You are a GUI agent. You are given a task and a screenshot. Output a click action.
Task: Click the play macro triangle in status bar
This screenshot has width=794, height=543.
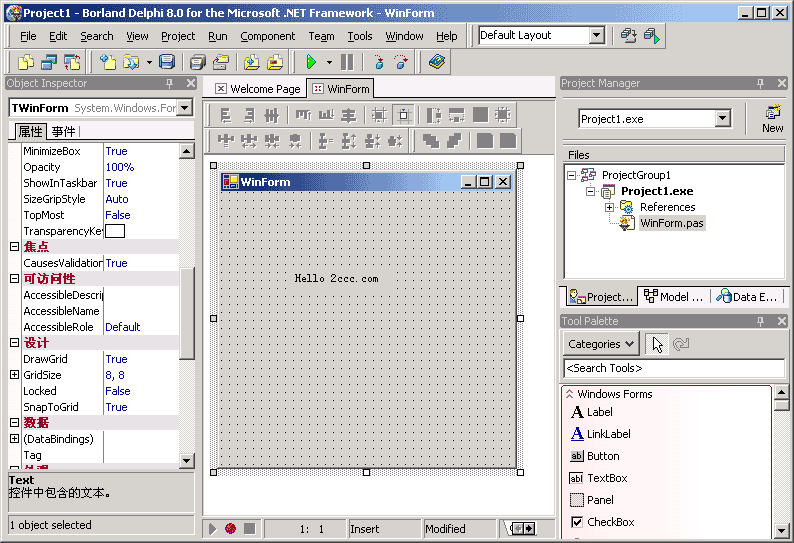[x=212, y=529]
